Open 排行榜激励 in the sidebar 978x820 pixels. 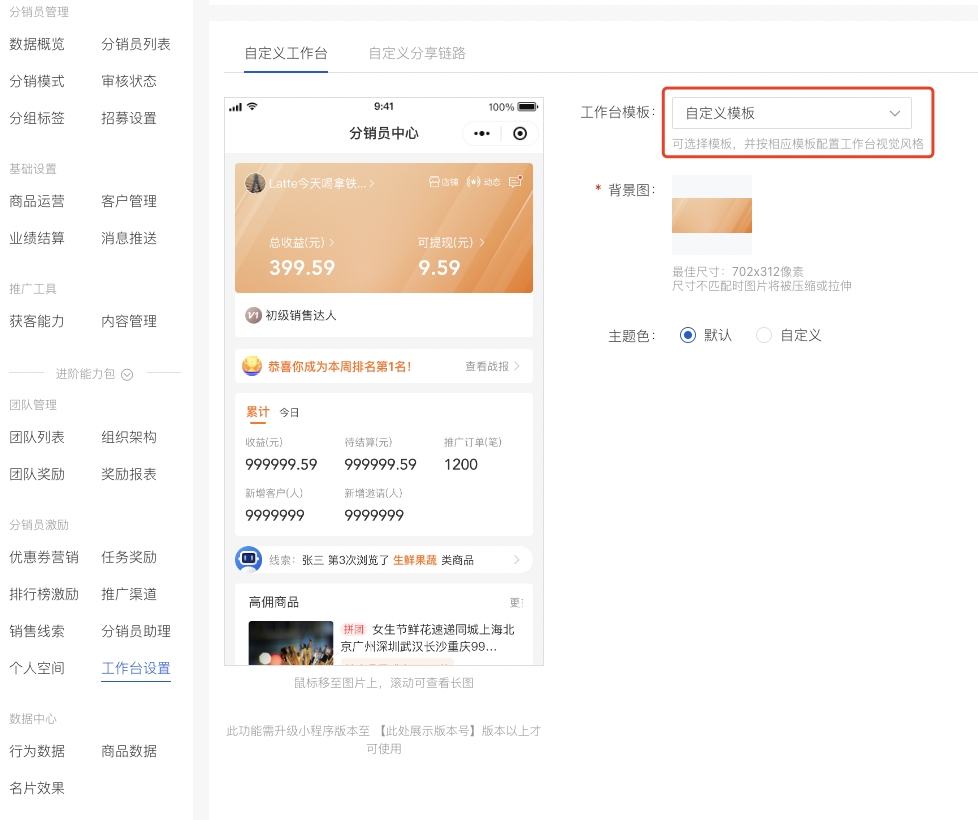pyautogui.click(x=44, y=594)
